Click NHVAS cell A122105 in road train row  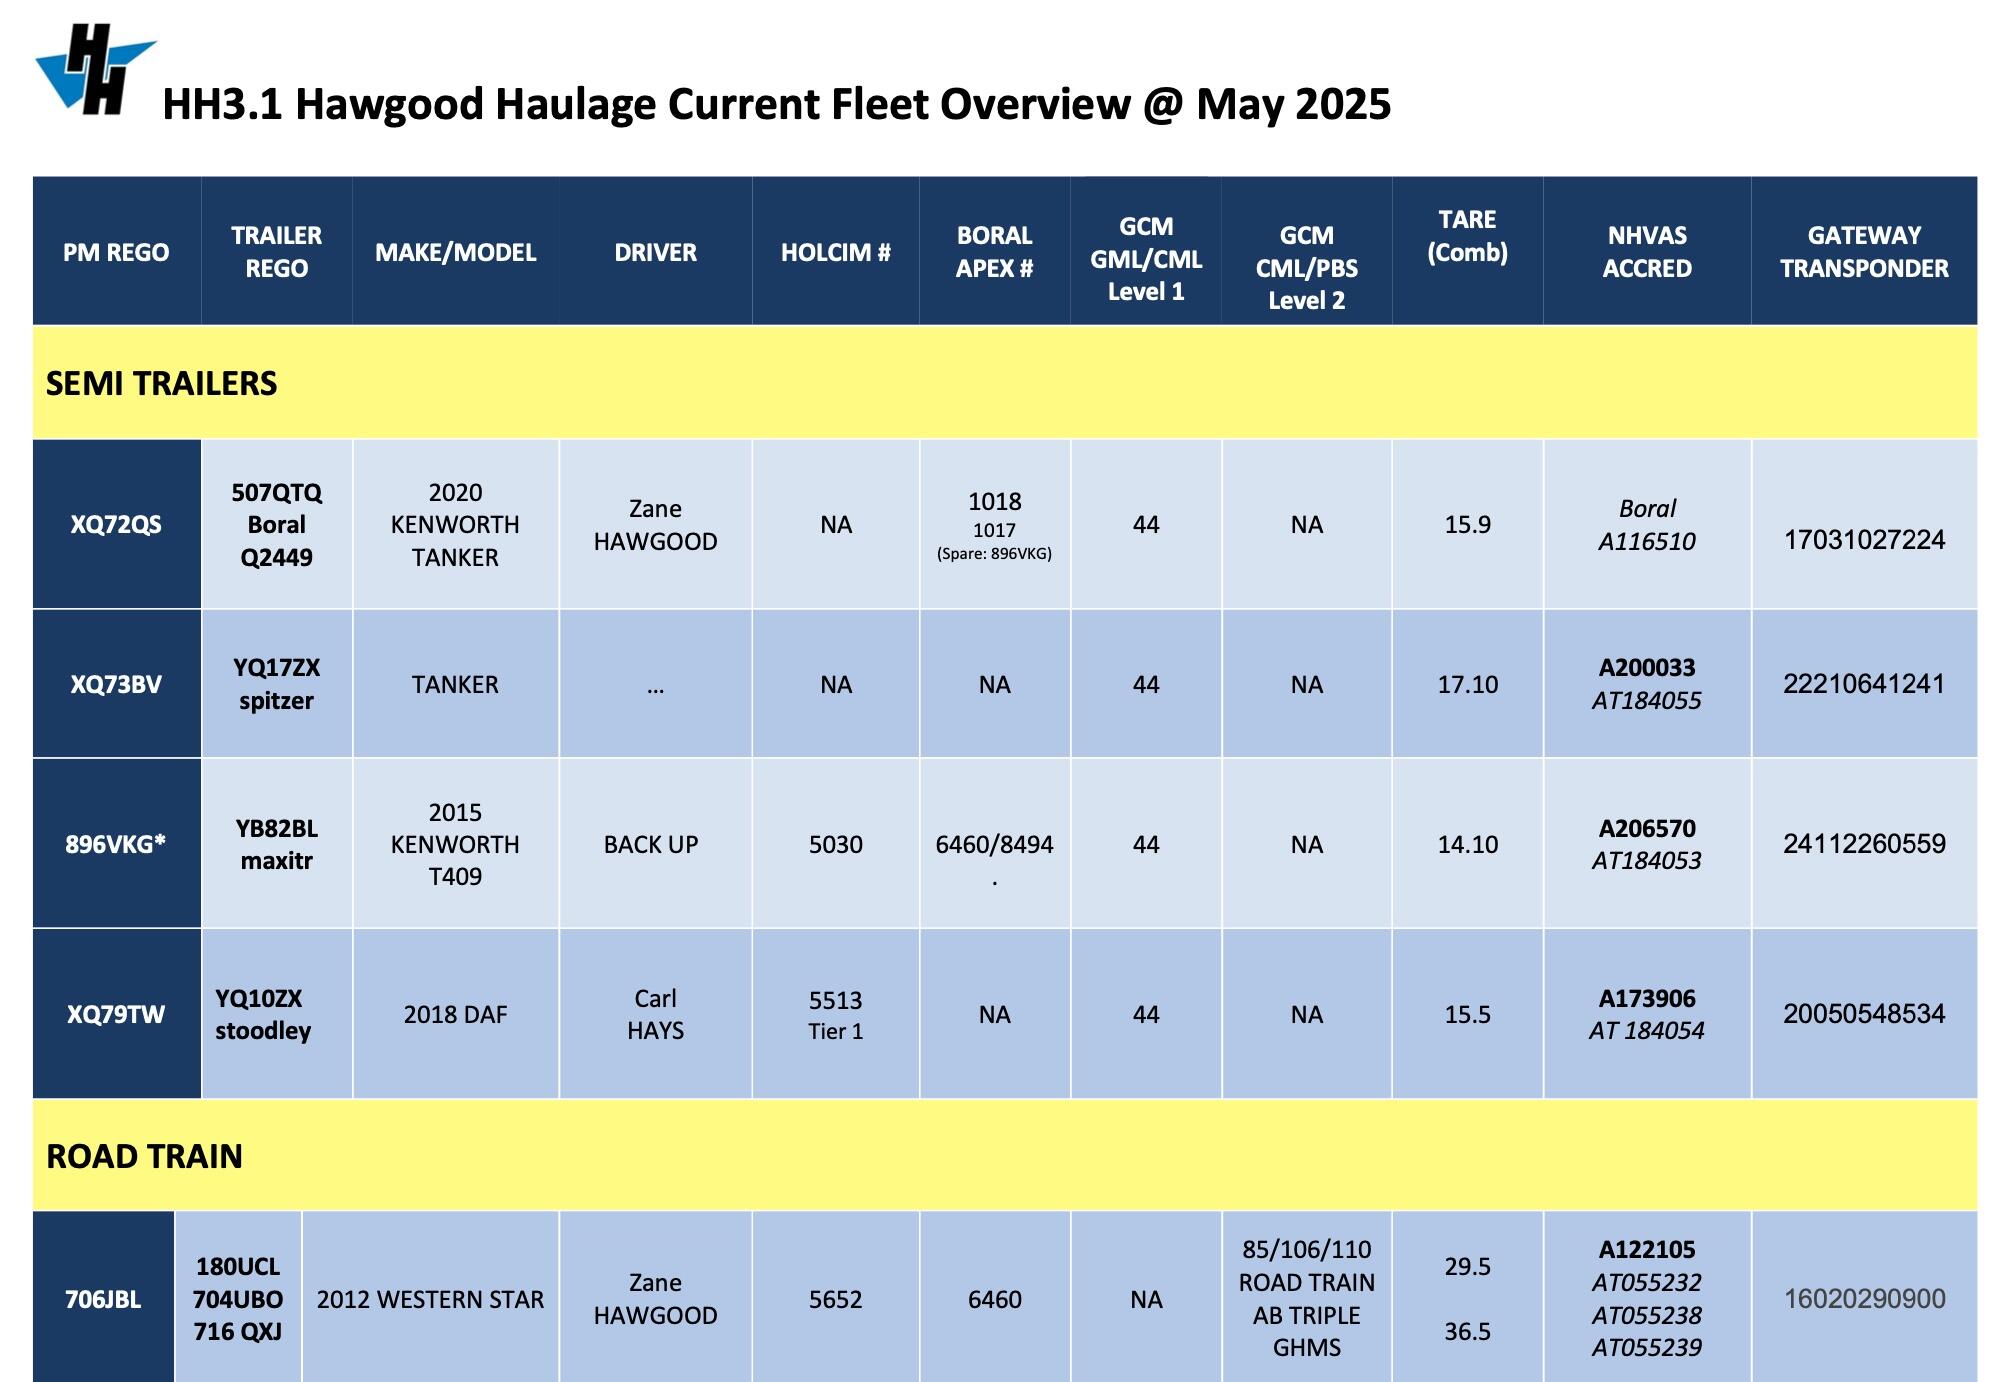click(x=1647, y=1298)
